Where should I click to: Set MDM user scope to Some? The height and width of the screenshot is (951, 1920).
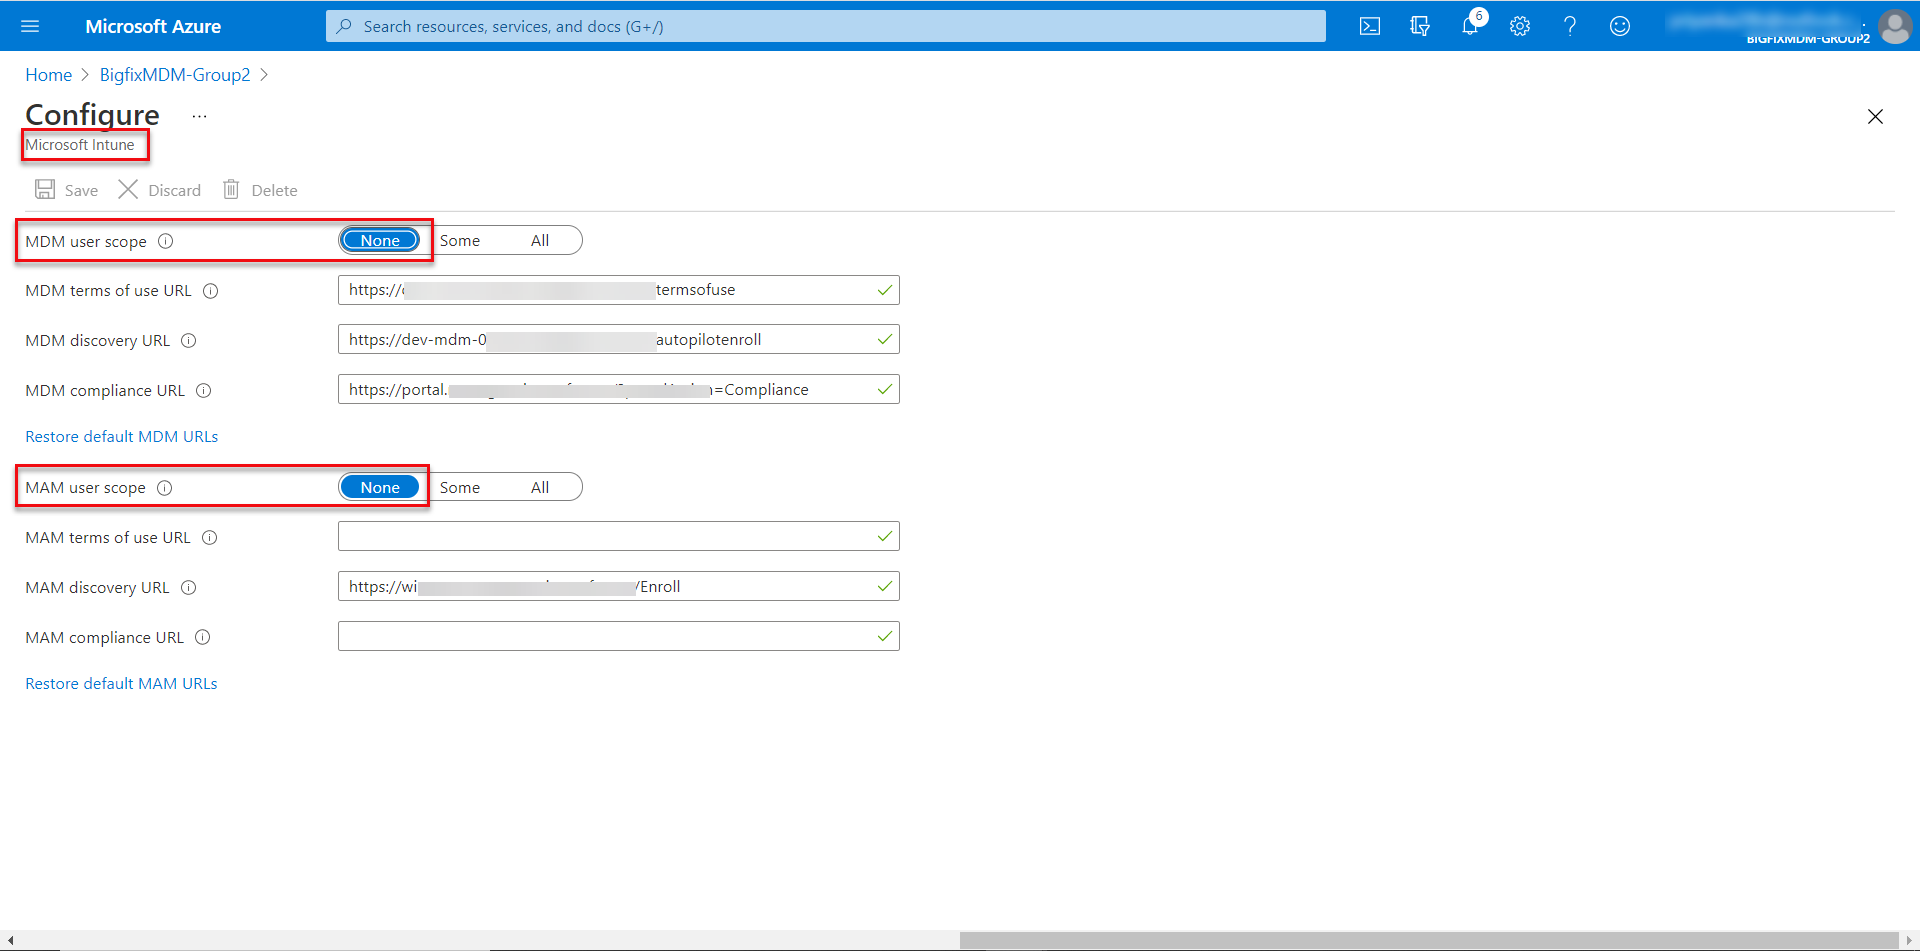click(x=460, y=240)
